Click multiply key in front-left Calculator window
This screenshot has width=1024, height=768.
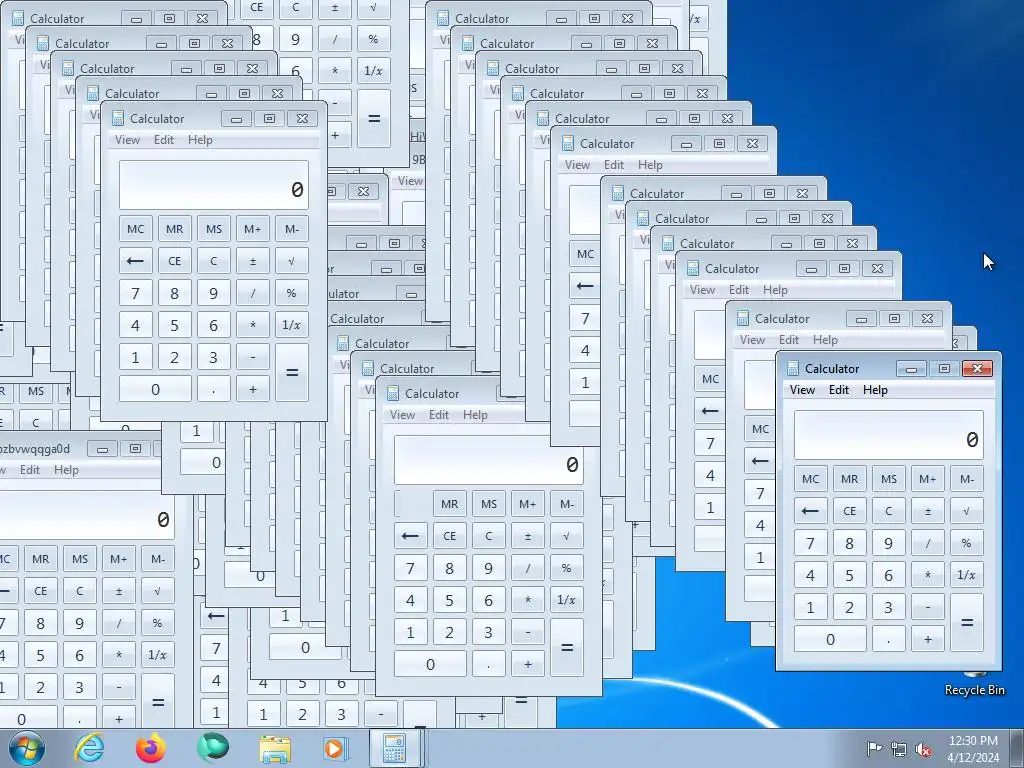point(253,325)
